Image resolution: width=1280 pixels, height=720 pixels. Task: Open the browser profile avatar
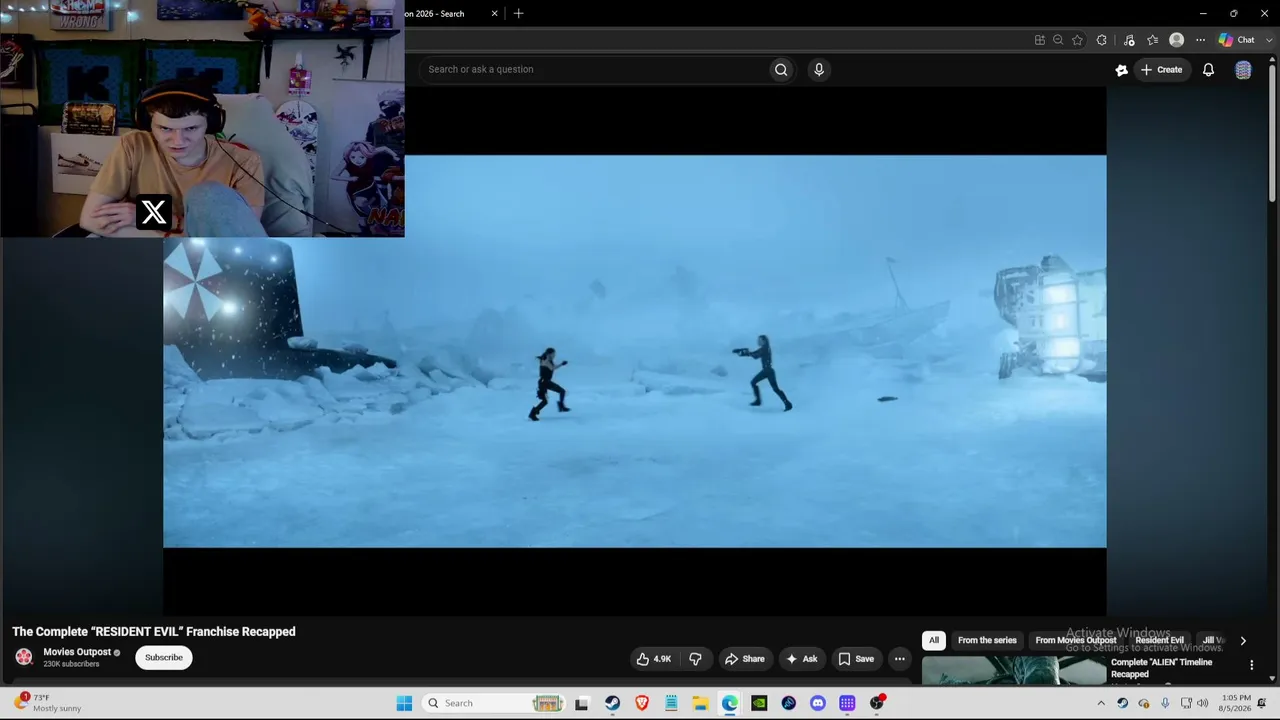point(1176,40)
